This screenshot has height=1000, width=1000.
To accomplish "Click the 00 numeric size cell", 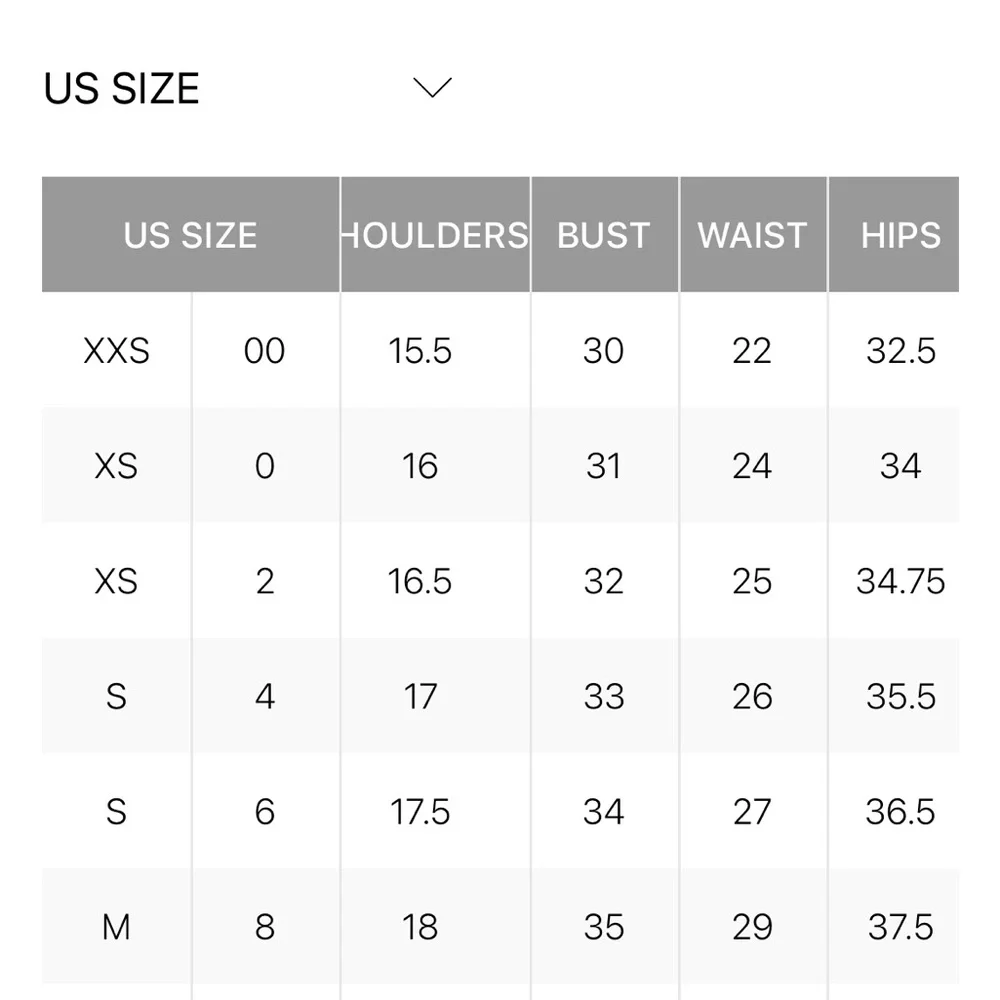I will [x=264, y=351].
